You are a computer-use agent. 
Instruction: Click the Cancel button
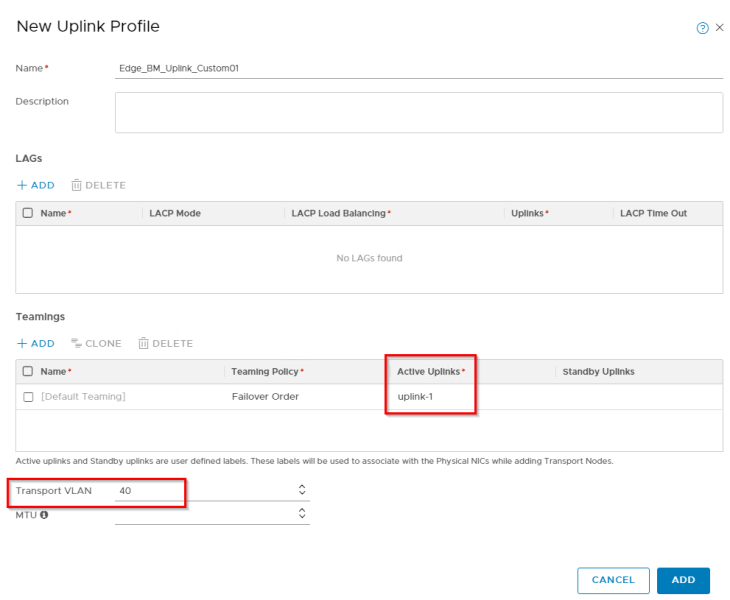(x=613, y=580)
